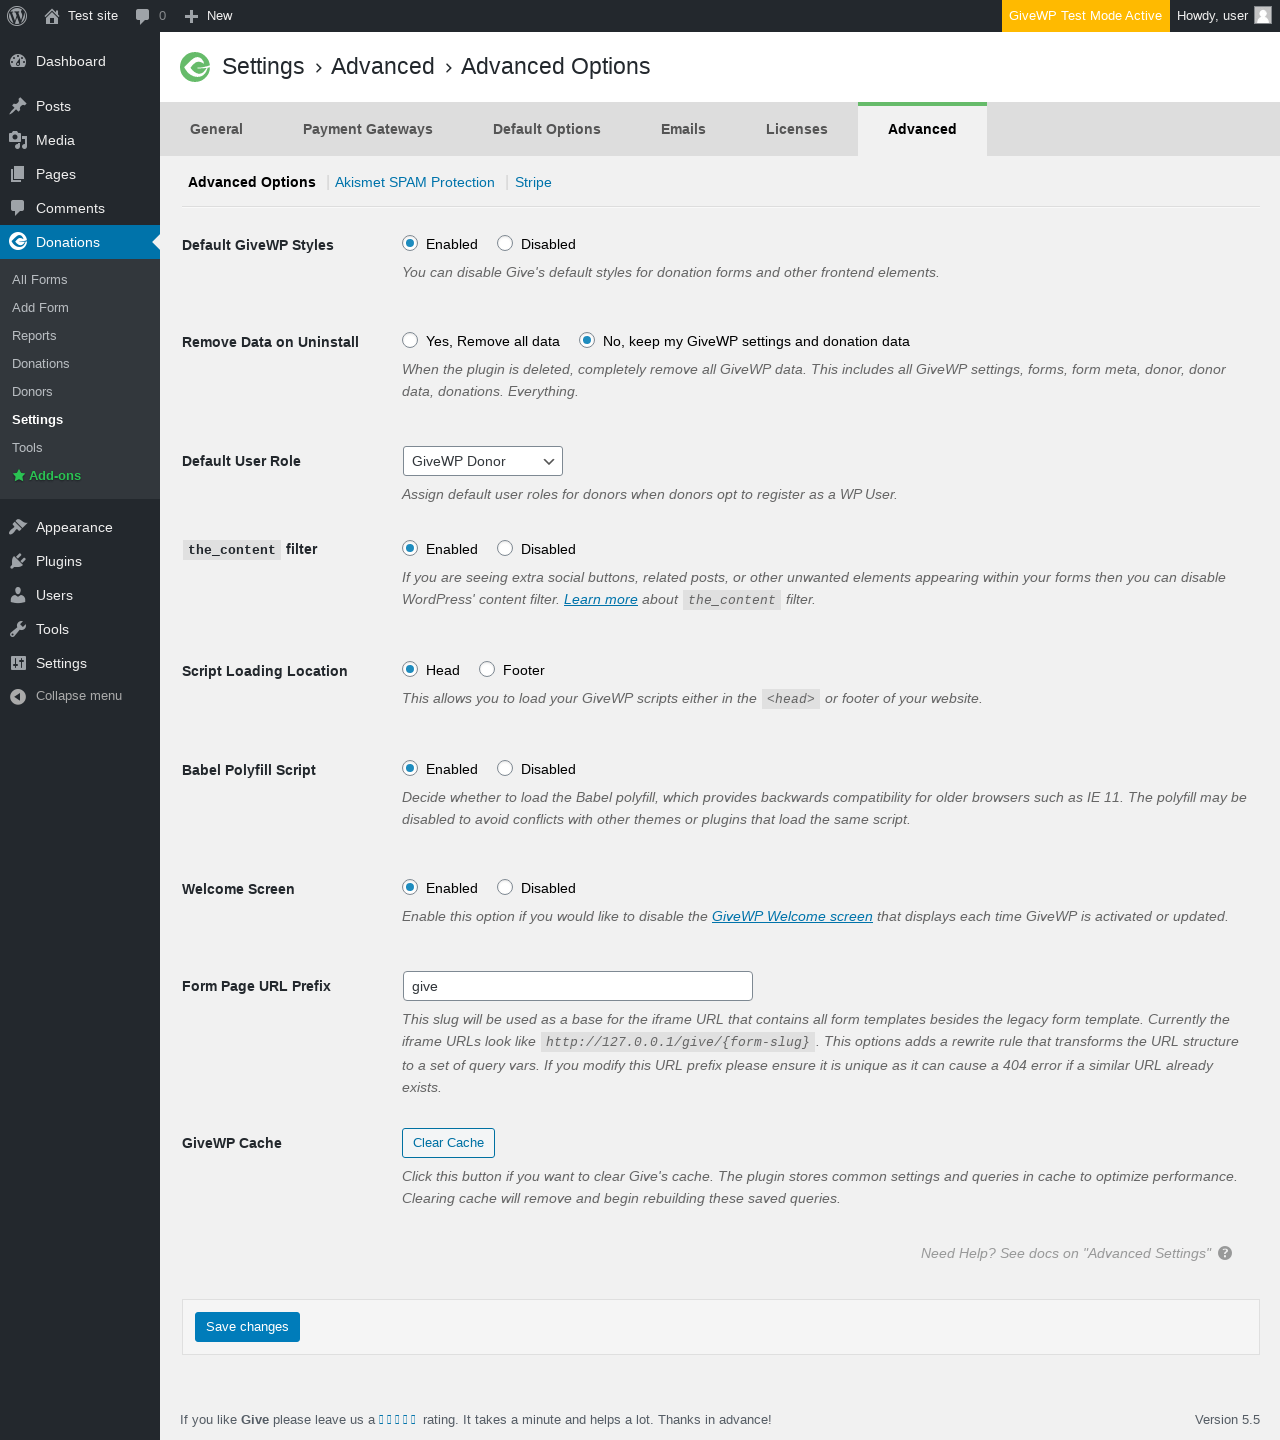Select Enabled for Welcome Screen
The image size is (1280, 1440).
tap(410, 887)
